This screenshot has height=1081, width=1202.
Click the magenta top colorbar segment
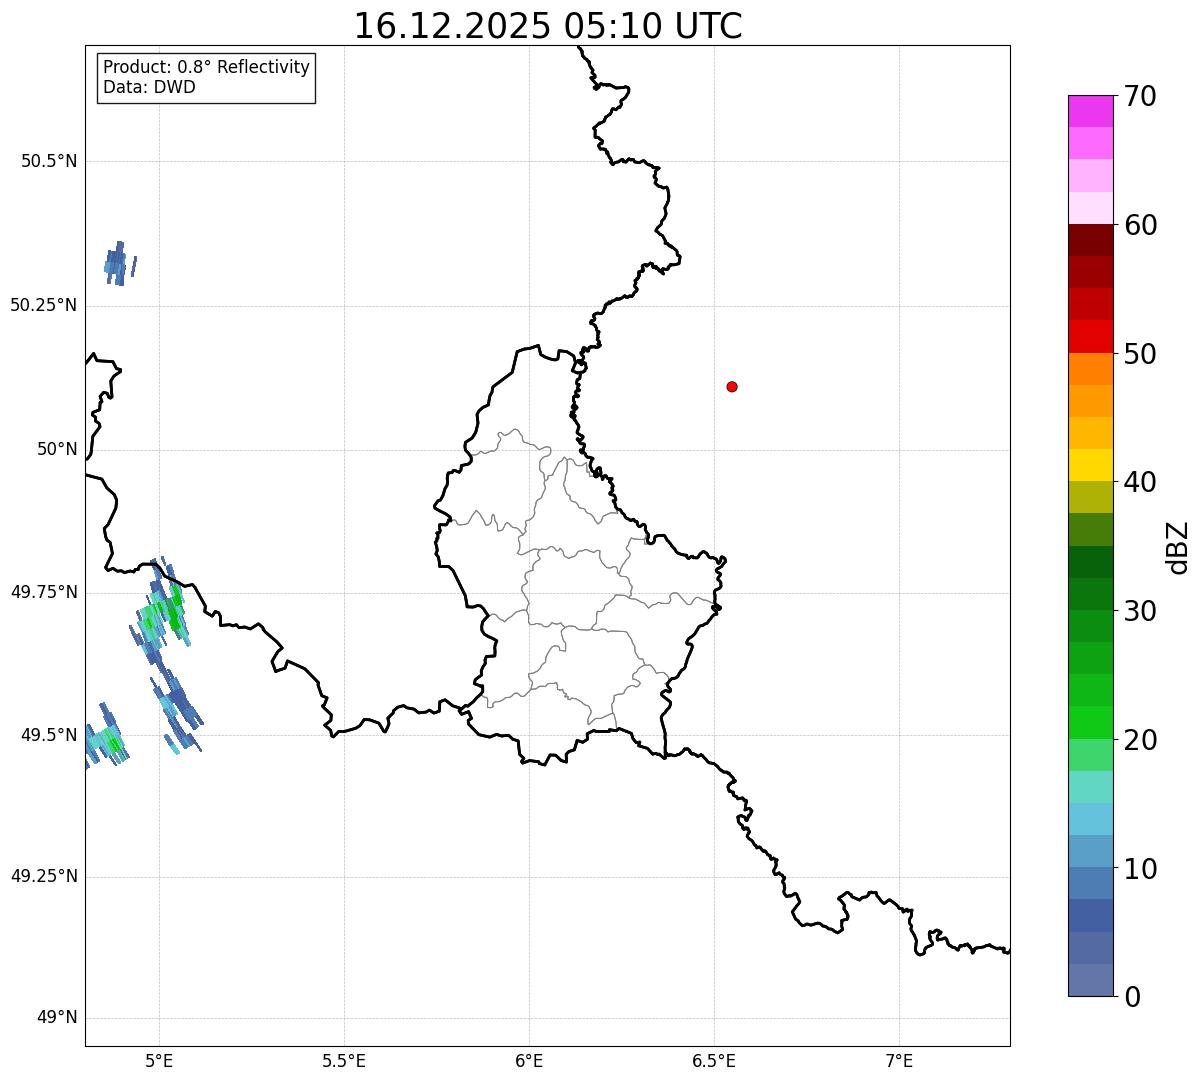[1090, 111]
